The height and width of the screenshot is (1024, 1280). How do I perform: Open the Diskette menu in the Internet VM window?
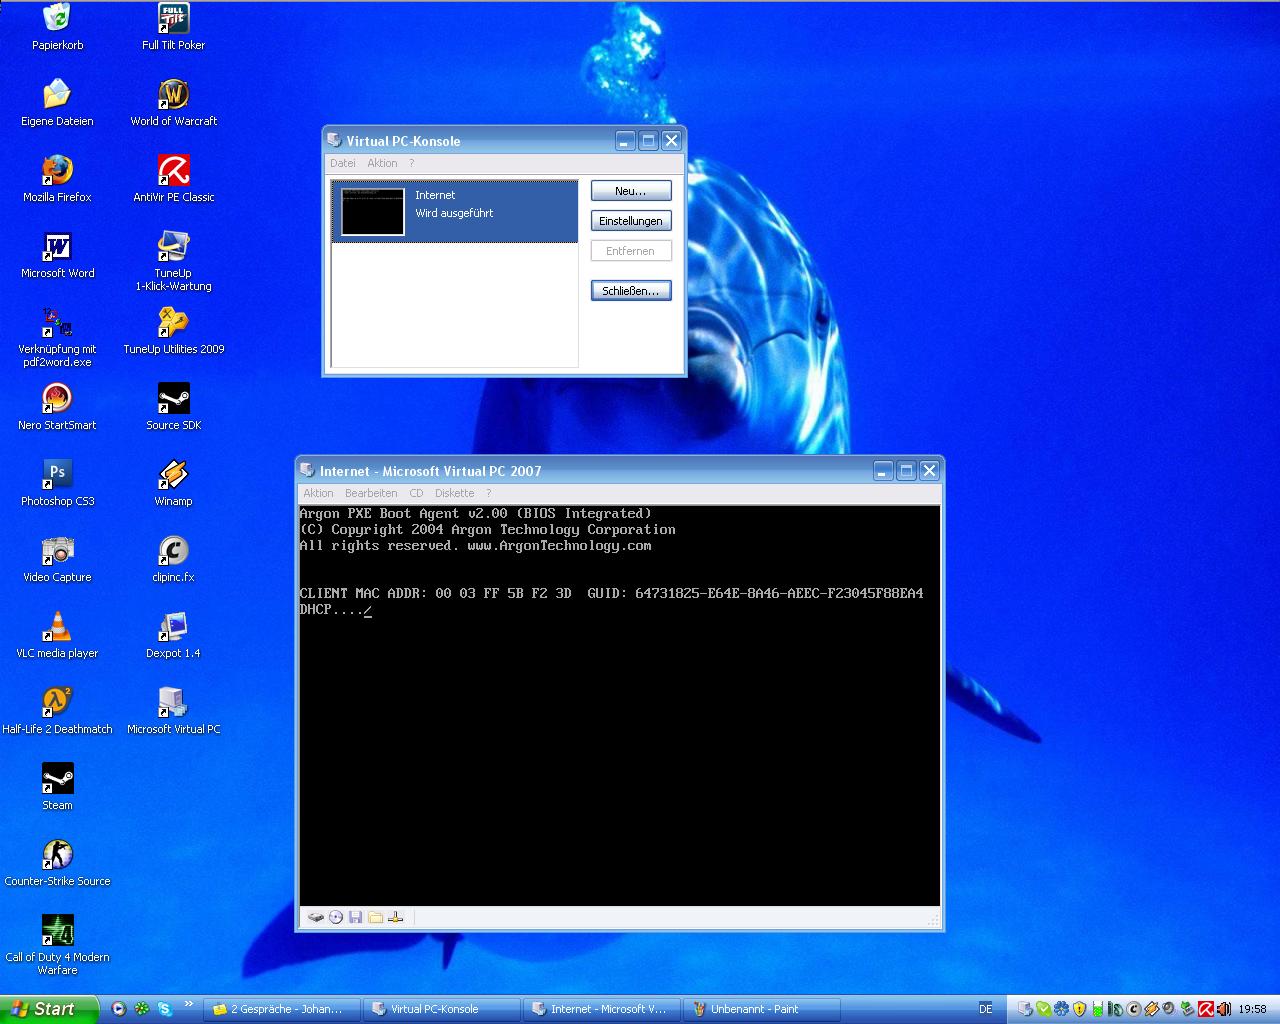point(455,493)
